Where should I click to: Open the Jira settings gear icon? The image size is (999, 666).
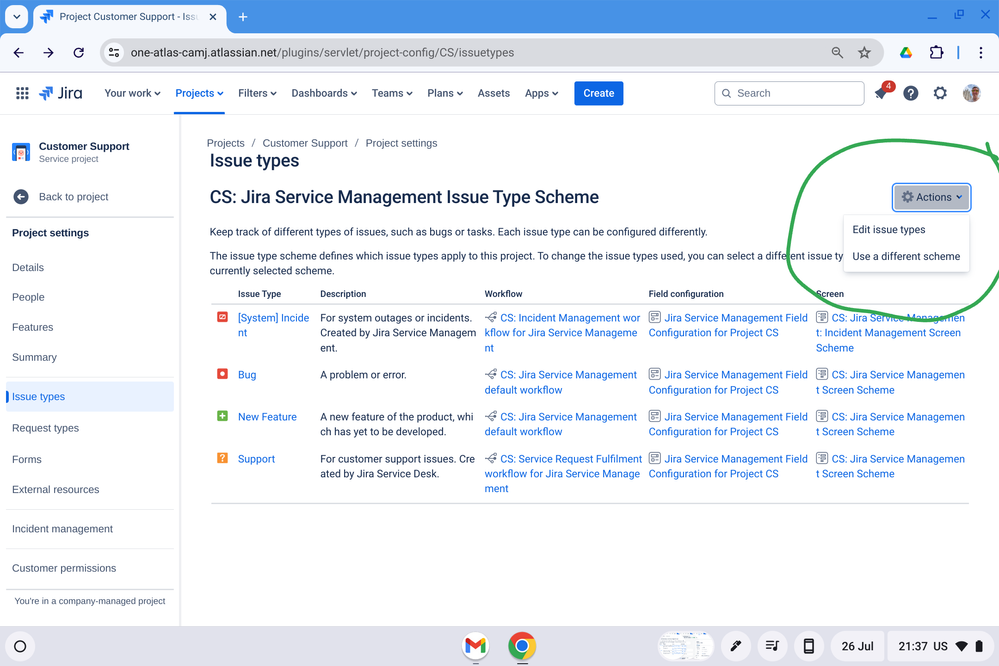pyautogui.click(x=940, y=93)
